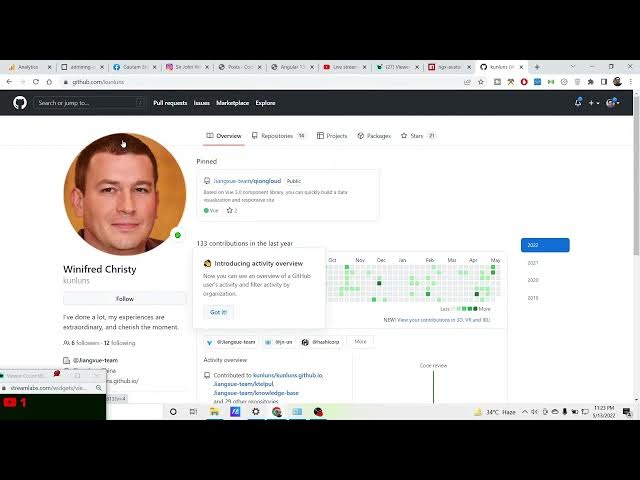Click the darkest green contribution square in December

(379, 283)
